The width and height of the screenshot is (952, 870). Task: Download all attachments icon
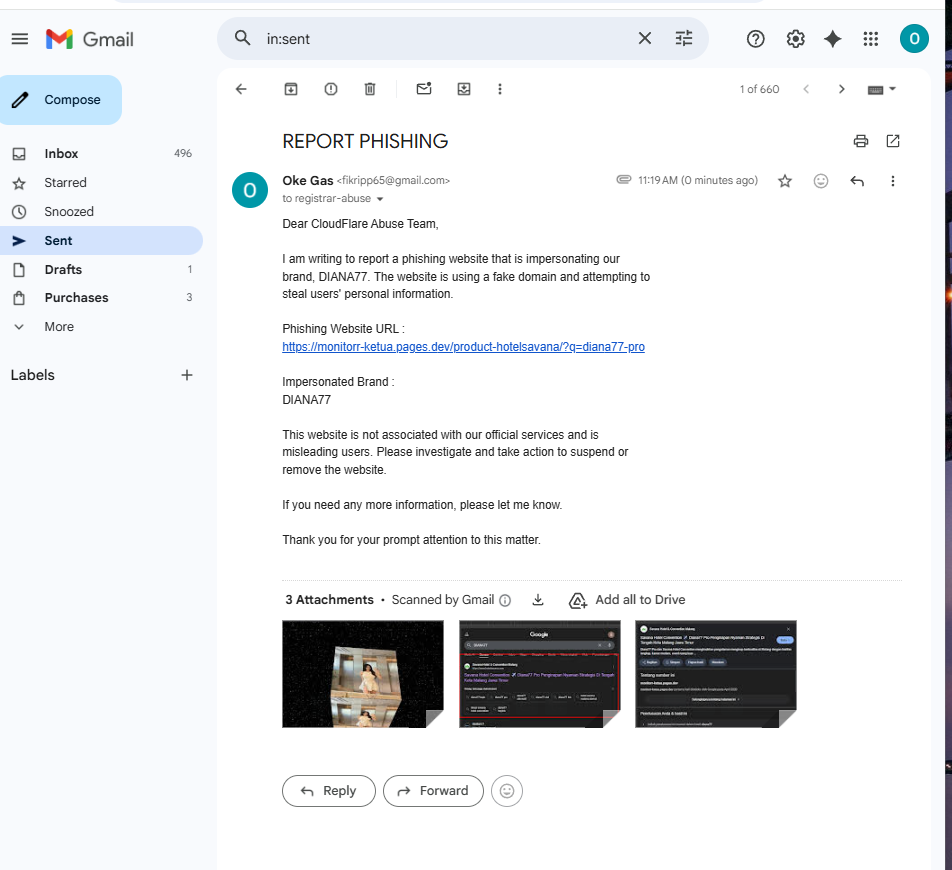pyautogui.click(x=538, y=600)
